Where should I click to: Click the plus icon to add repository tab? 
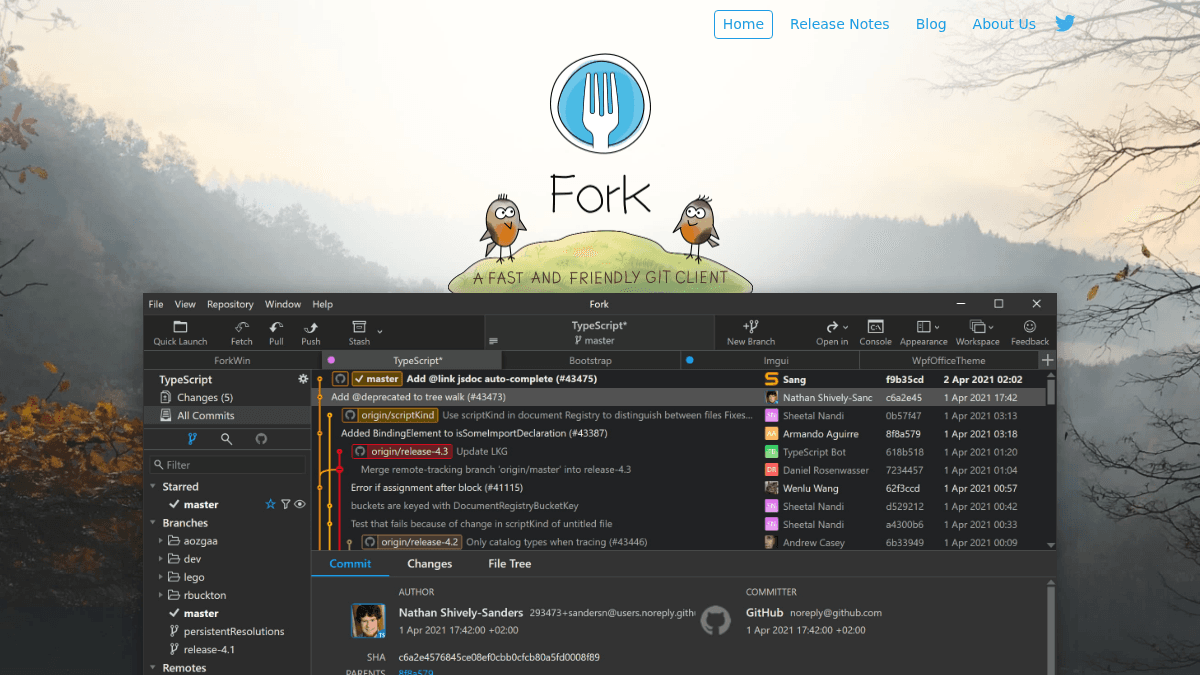point(1047,360)
